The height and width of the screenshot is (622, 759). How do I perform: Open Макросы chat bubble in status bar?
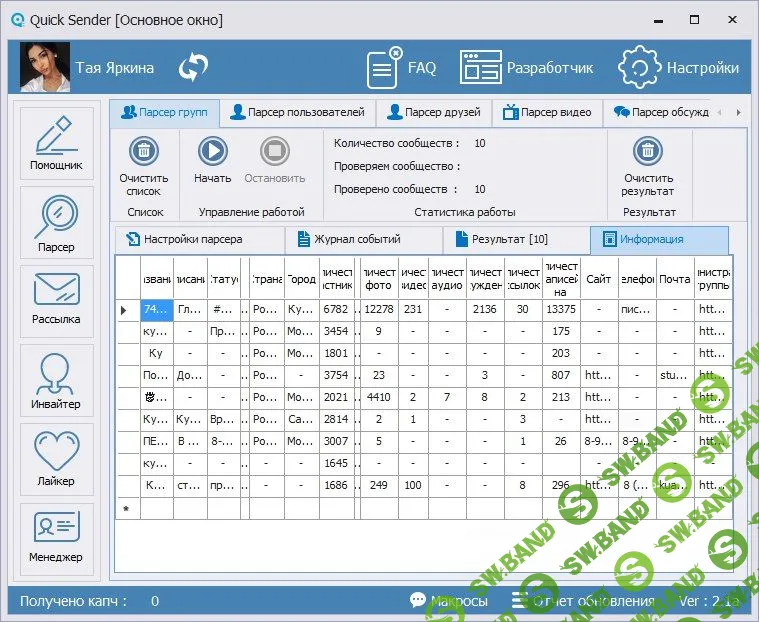coord(449,601)
